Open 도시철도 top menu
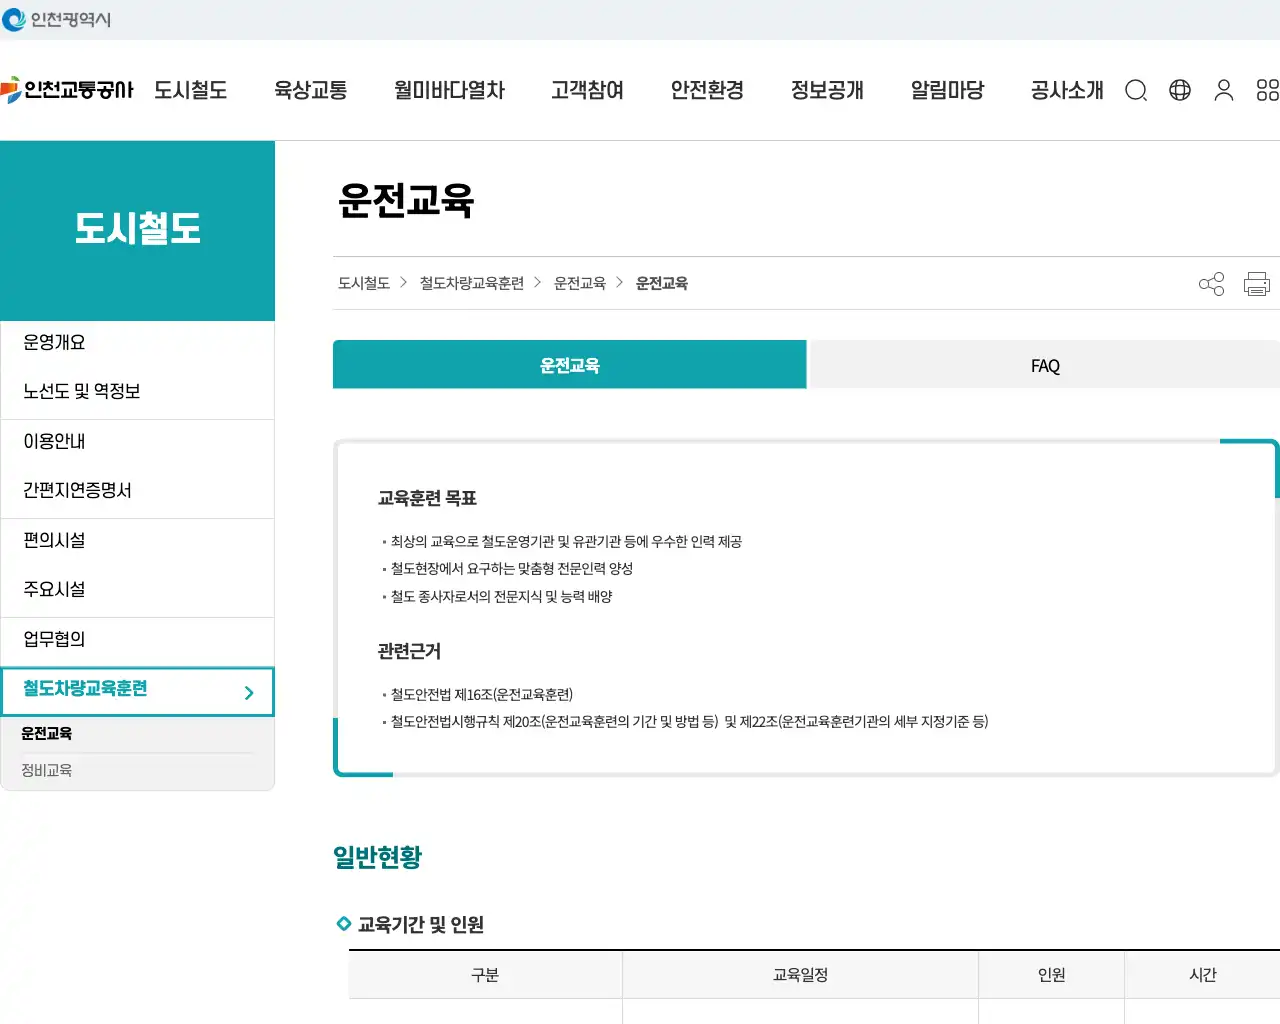This screenshot has height=1024, width=1280. coord(191,90)
